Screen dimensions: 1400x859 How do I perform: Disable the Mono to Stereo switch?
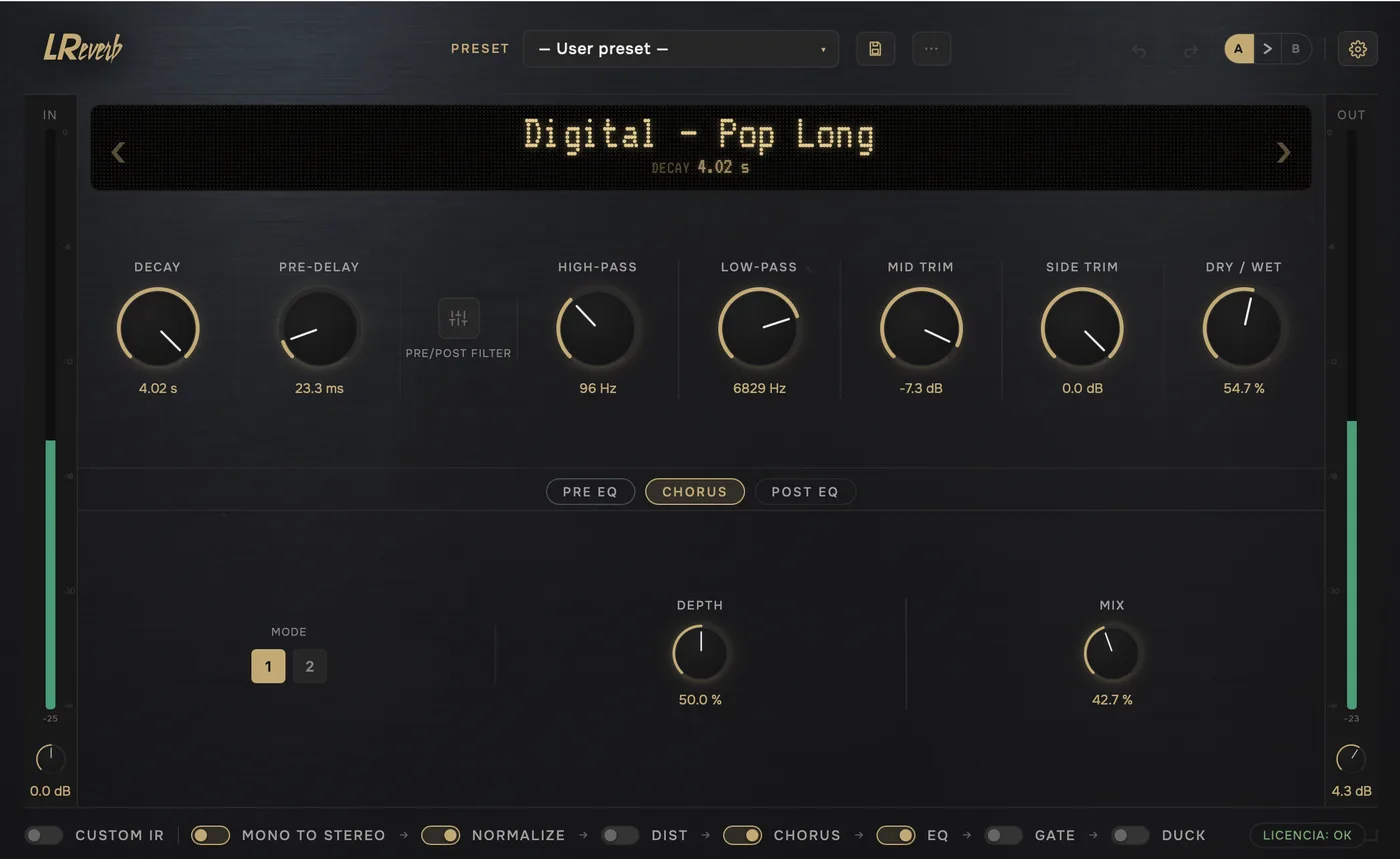210,835
